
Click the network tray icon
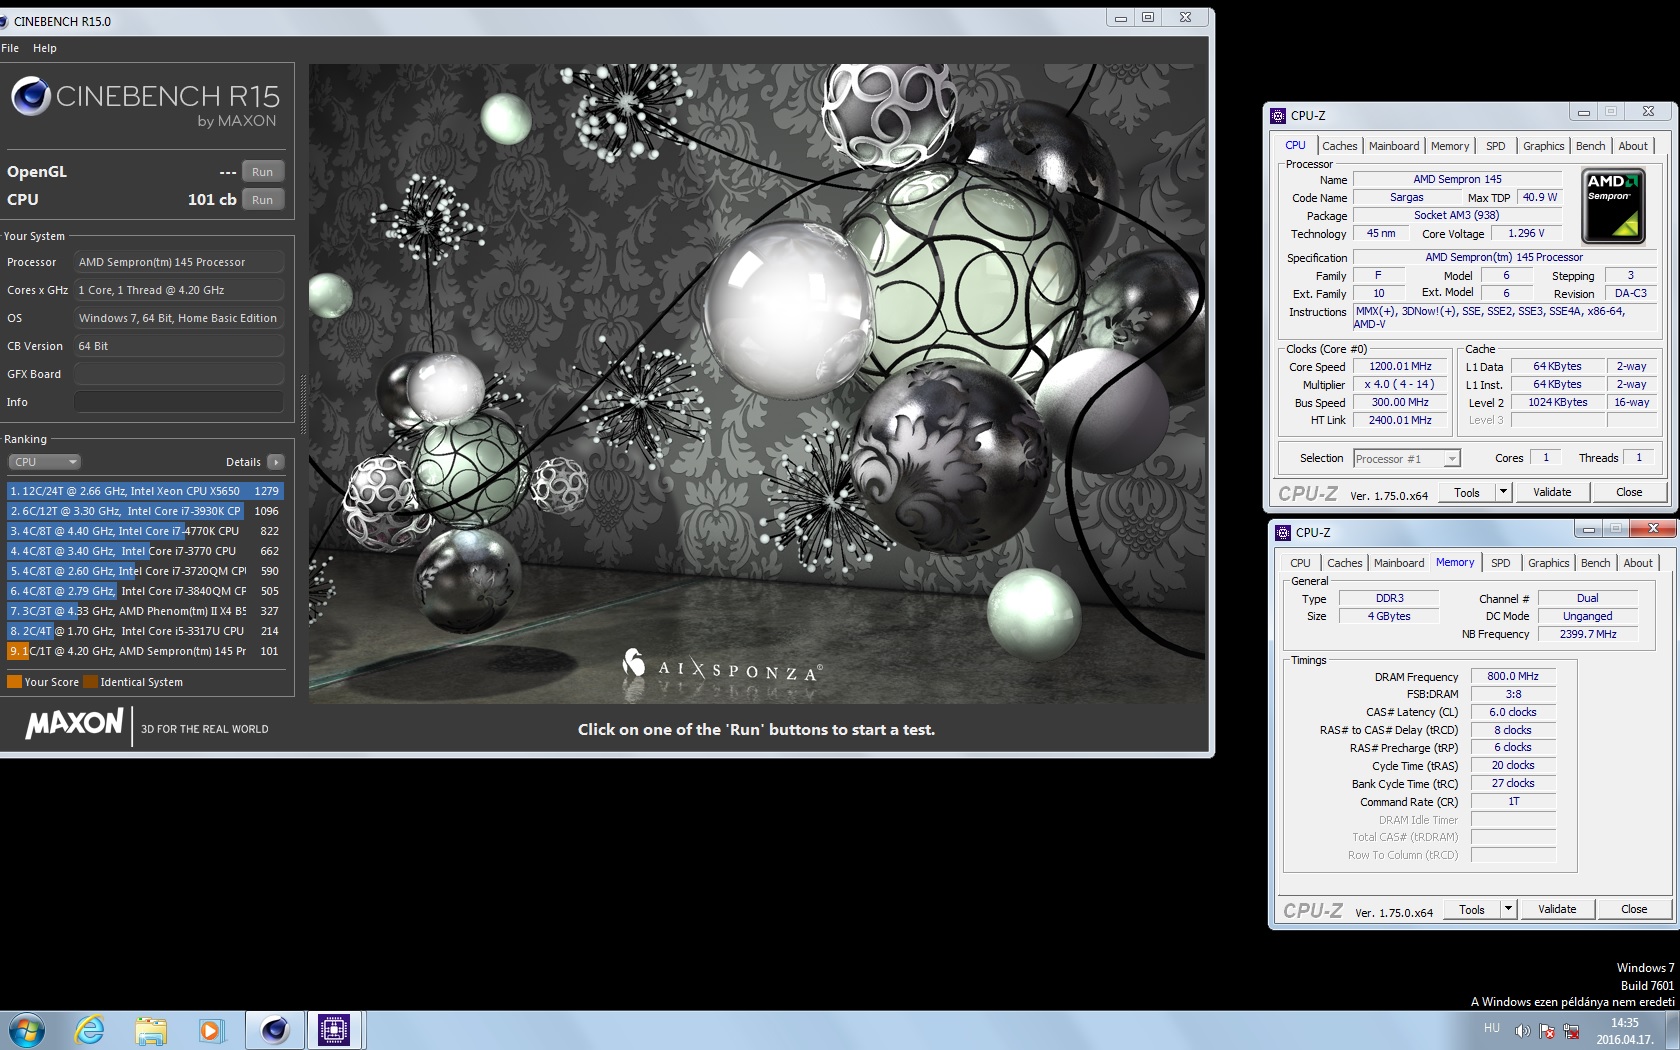[x=1571, y=1030]
